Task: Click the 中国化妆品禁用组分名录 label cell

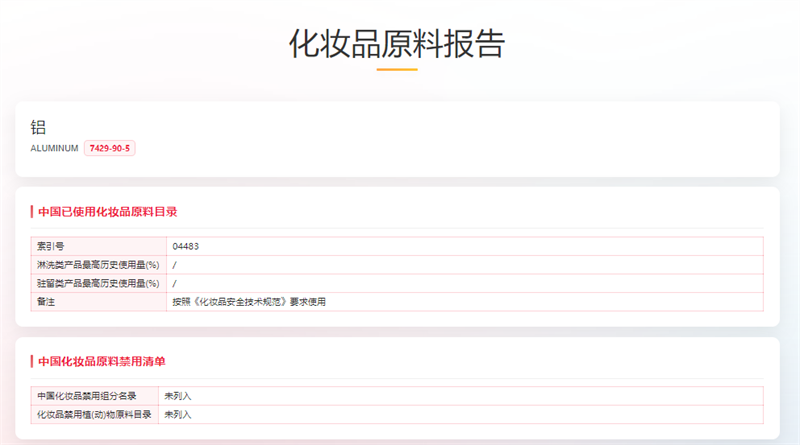Action: pos(93,395)
